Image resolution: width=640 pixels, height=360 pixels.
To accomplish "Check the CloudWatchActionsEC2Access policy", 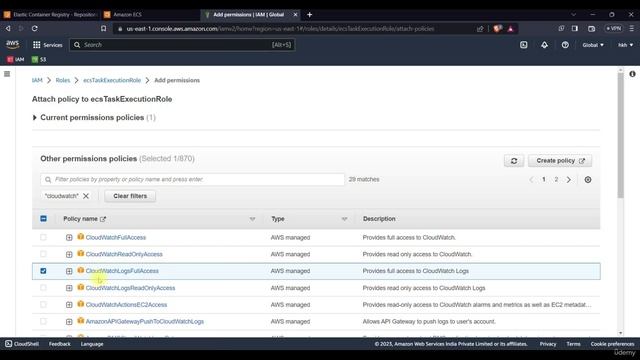I will coord(43,304).
